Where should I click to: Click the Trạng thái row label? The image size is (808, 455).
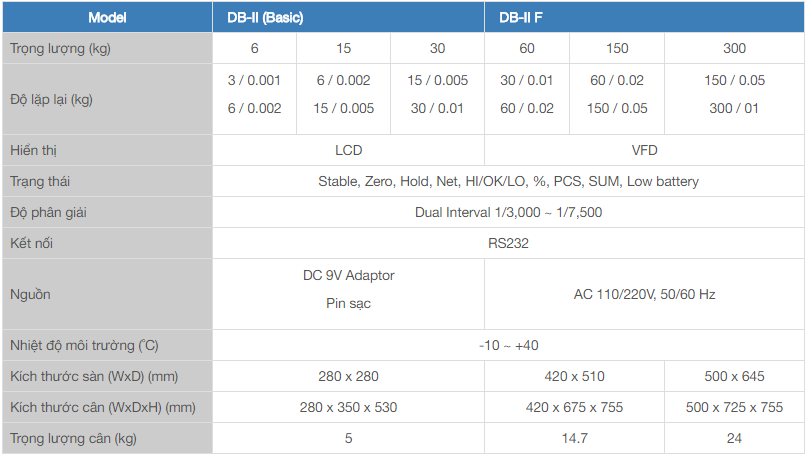(x=40, y=181)
